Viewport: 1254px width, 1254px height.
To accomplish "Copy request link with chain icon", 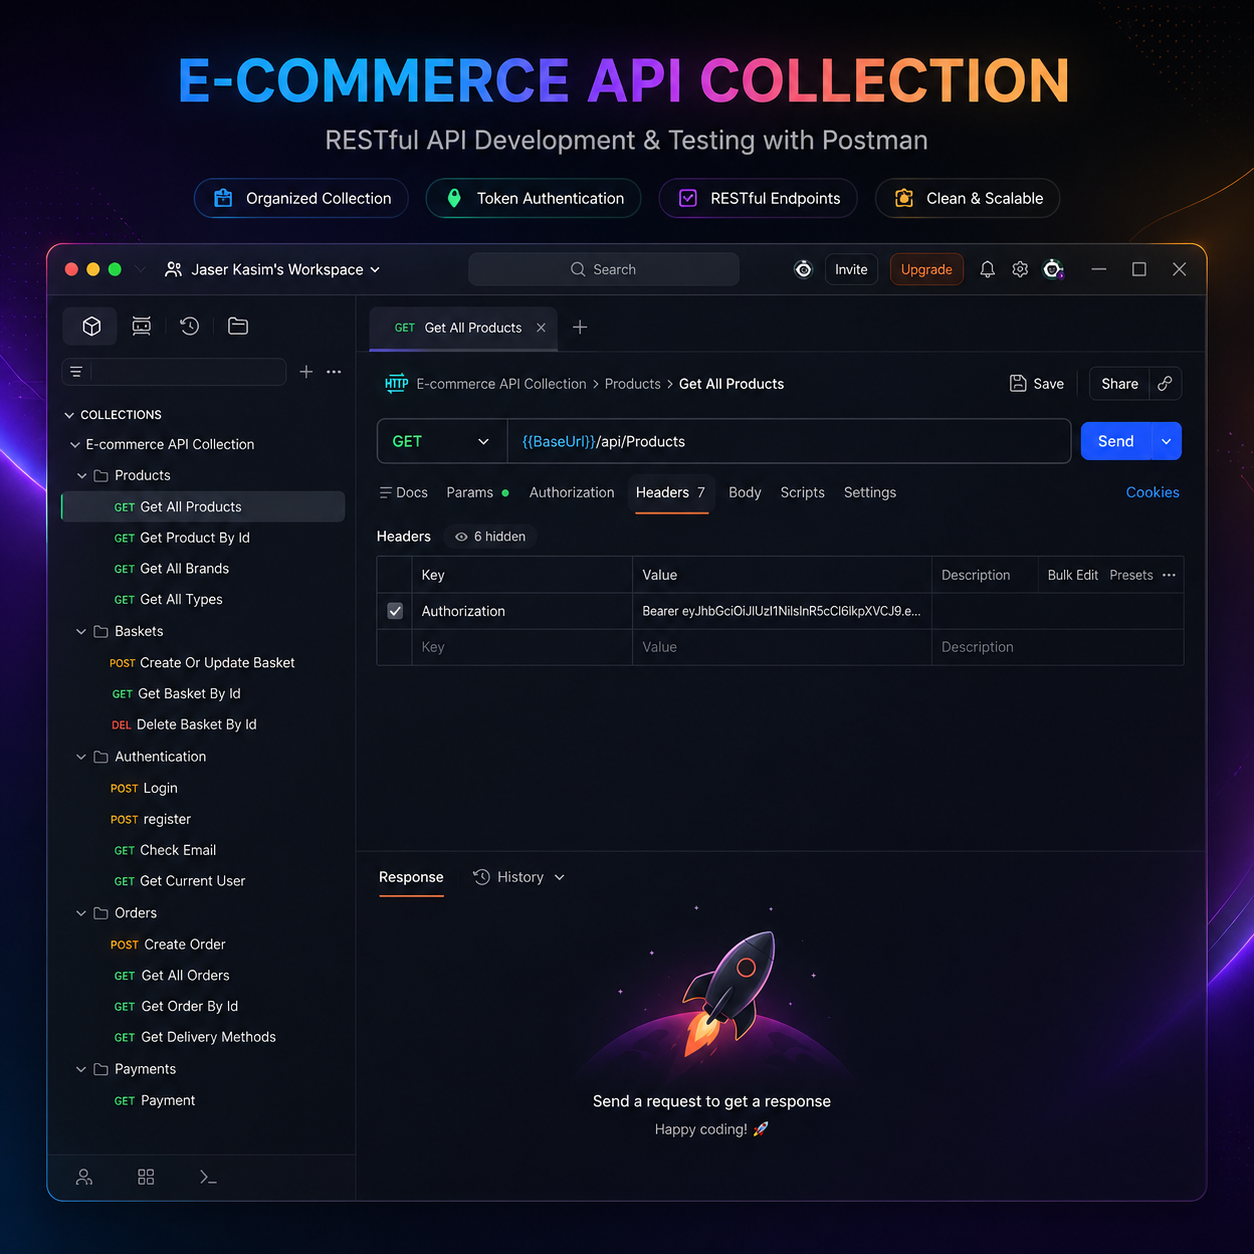I will (x=1165, y=384).
